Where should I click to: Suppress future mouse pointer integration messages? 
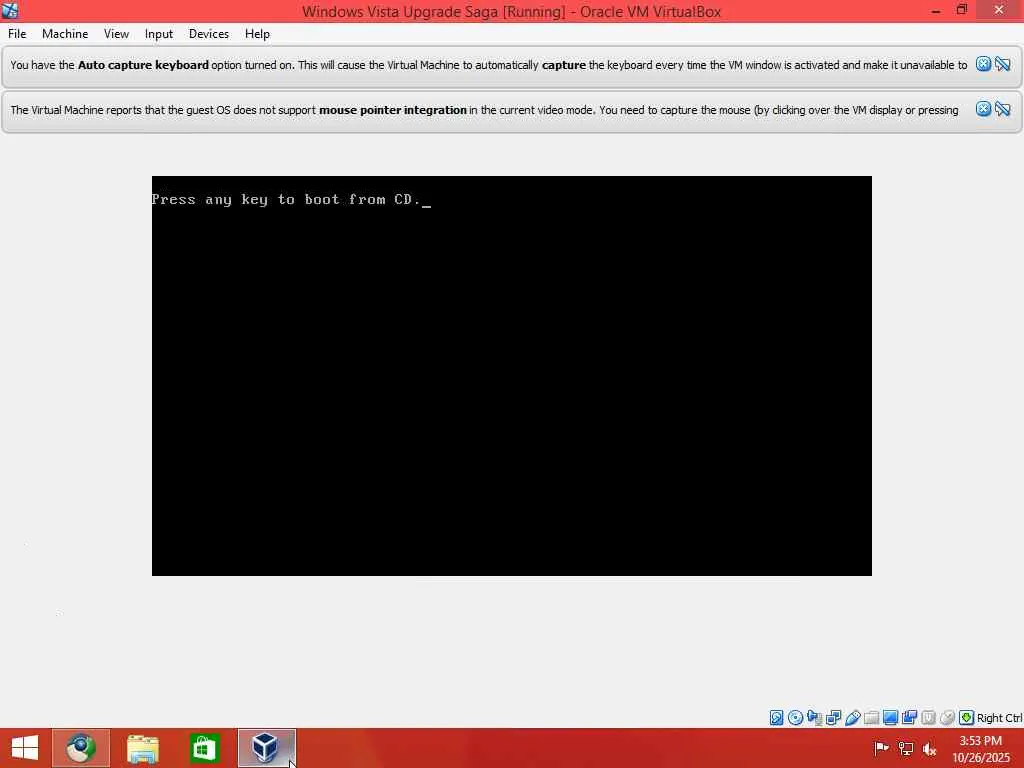click(1003, 109)
